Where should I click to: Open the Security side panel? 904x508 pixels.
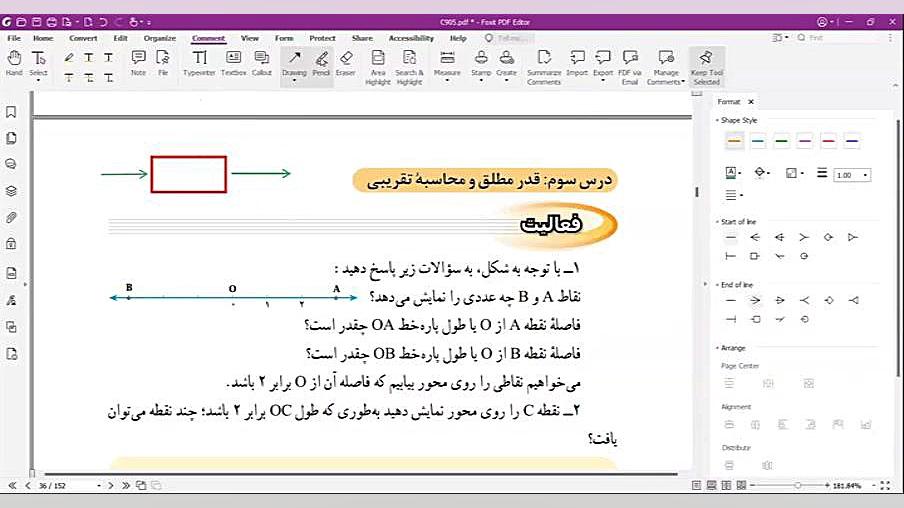(11, 244)
